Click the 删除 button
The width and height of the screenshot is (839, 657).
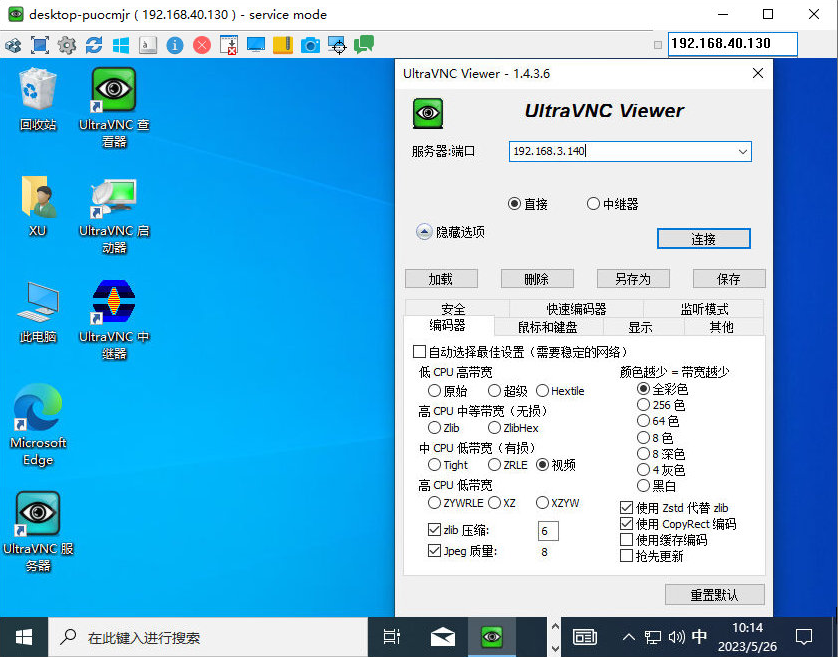point(537,279)
